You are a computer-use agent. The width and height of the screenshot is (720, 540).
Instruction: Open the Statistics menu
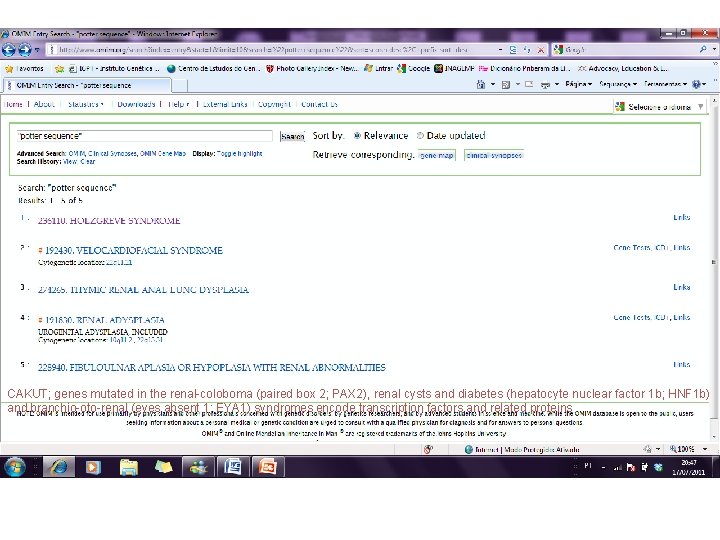pos(85,104)
